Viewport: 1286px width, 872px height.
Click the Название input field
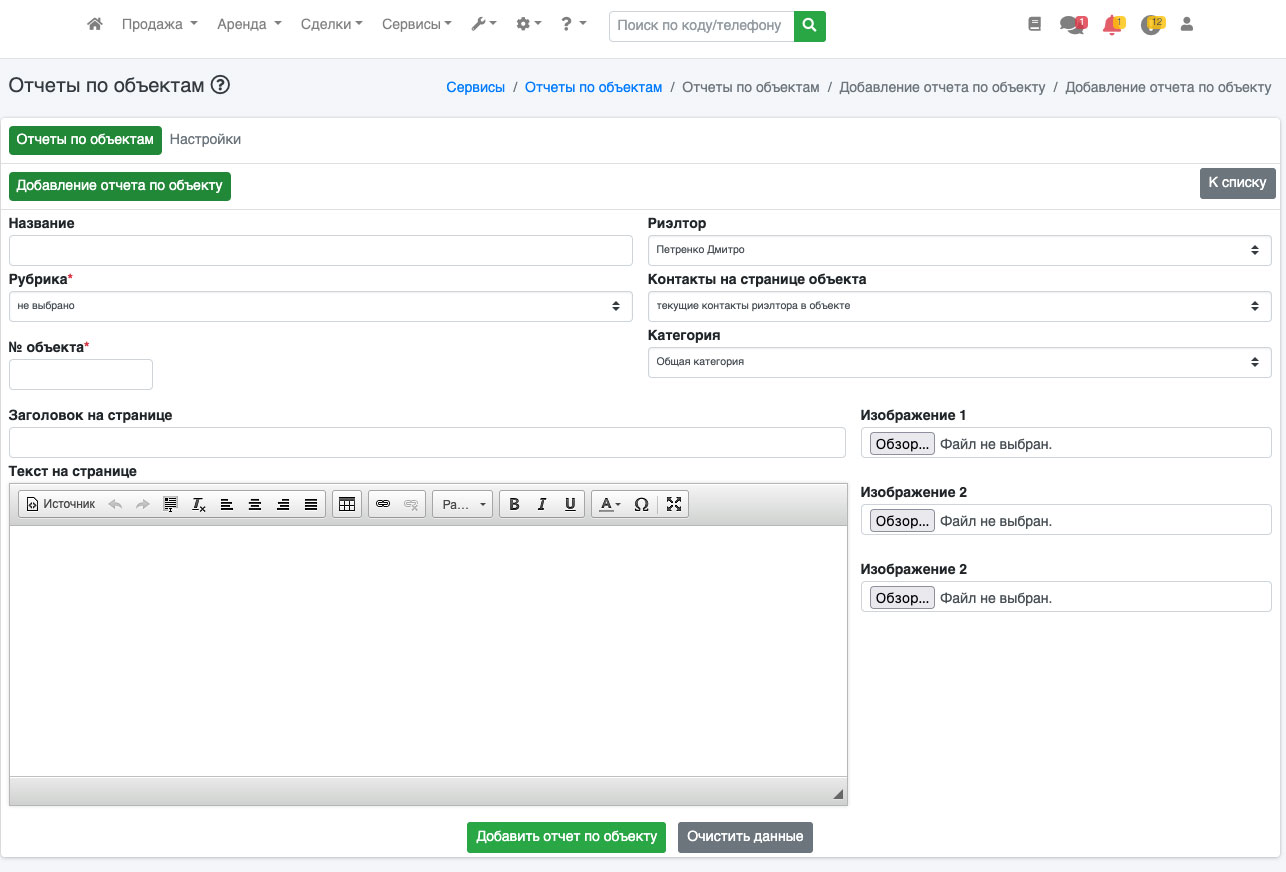[320, 250]
